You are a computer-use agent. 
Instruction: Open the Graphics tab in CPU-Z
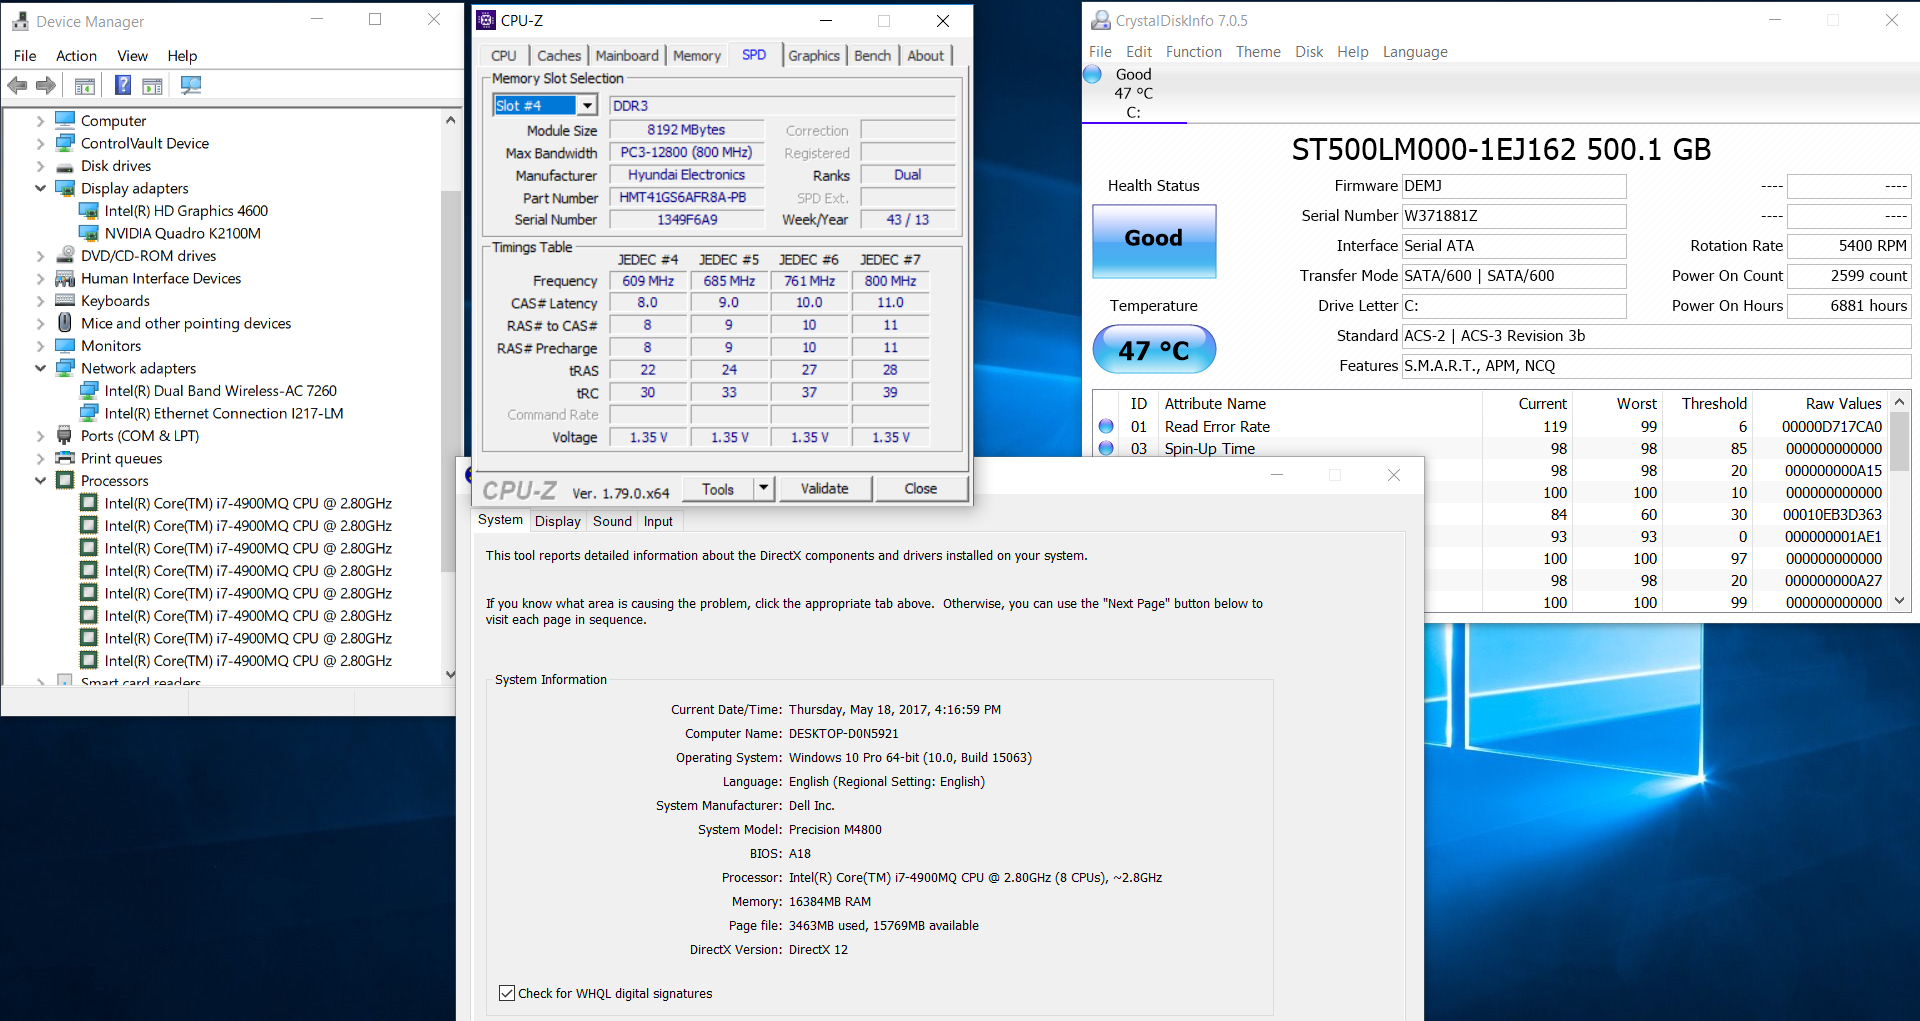coord(814,56)
